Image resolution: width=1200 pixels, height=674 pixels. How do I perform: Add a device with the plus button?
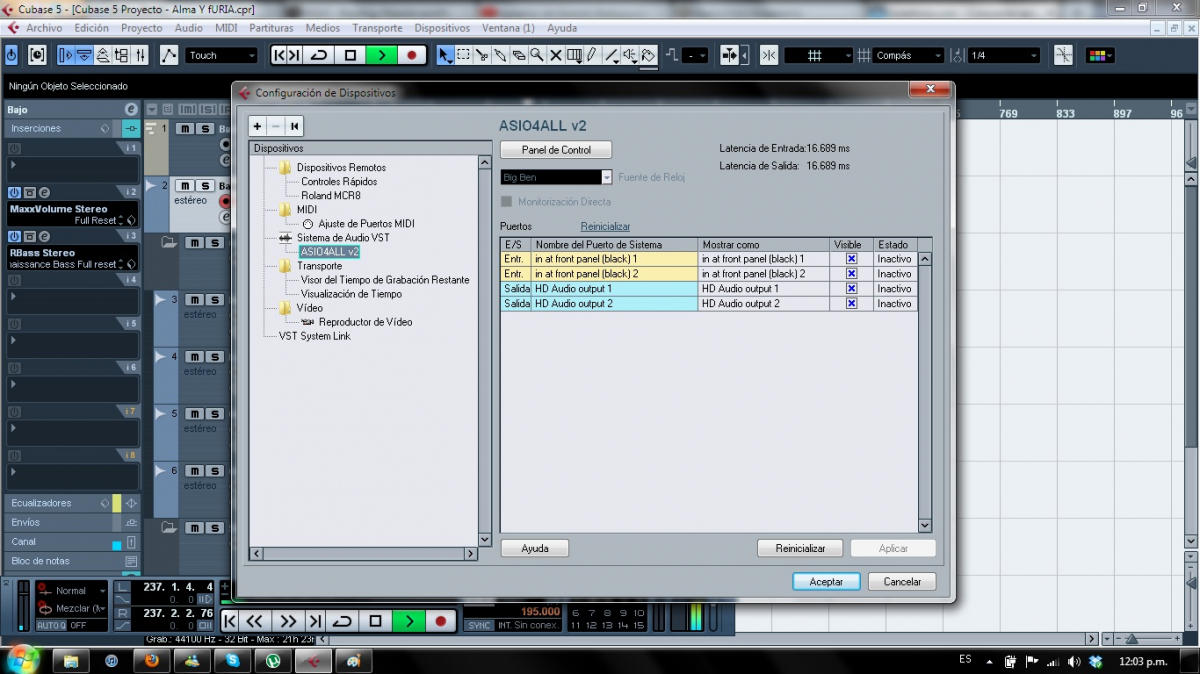[x=257, y=126]
